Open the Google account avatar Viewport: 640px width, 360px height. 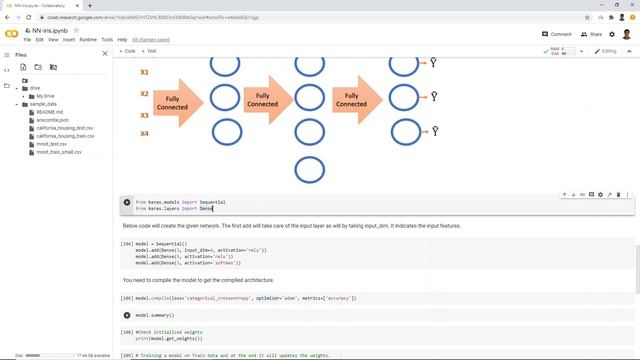(x=627, y=34)
